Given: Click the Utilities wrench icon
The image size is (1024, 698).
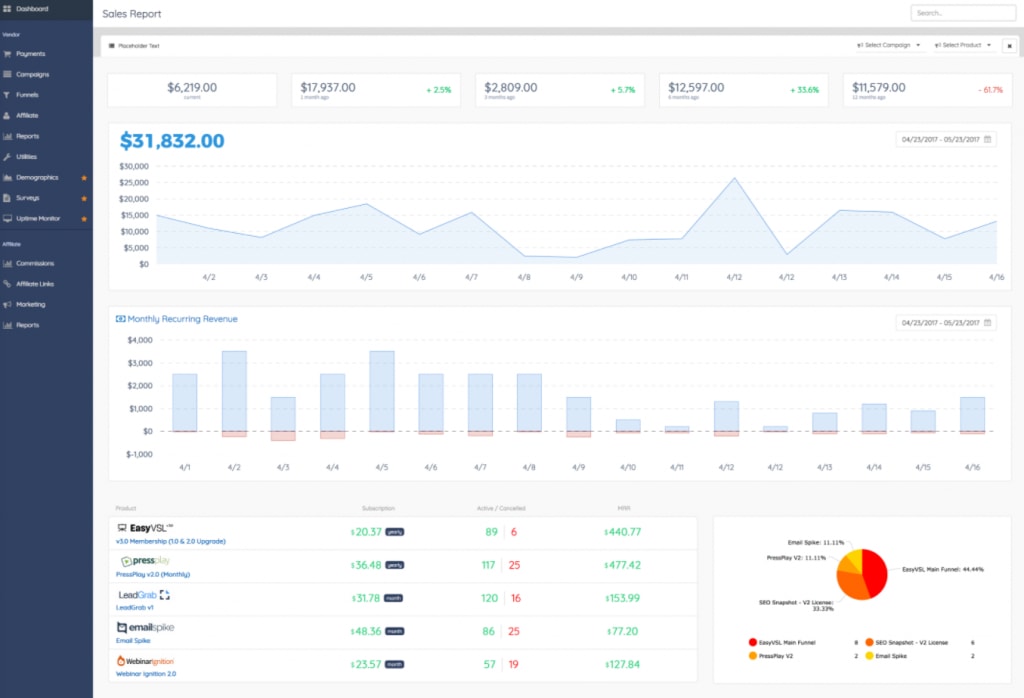Looking at the screenshot, I should (7, 157).
